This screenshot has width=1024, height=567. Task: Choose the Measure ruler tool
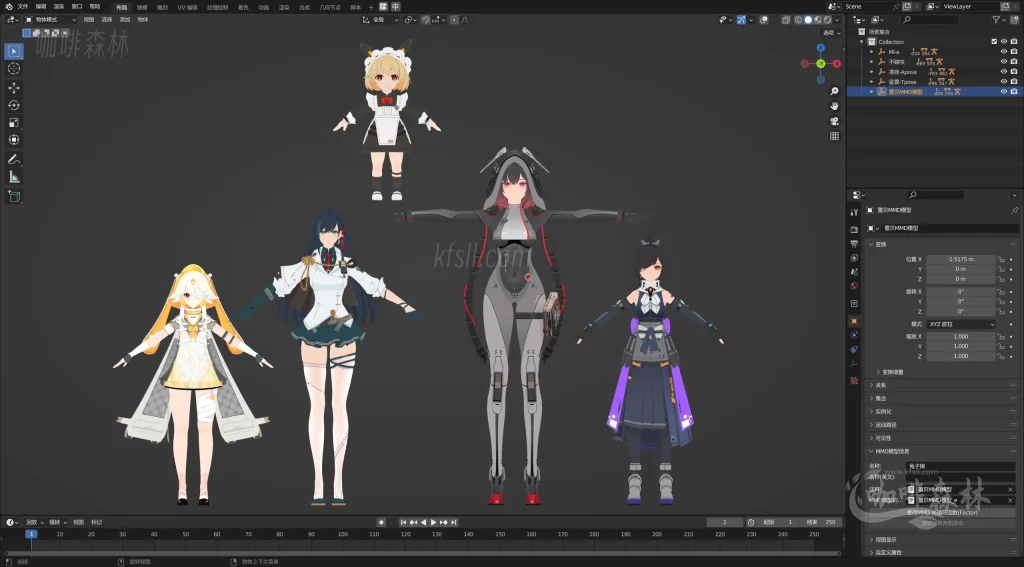pyautogui.click(x=14, y=177)
